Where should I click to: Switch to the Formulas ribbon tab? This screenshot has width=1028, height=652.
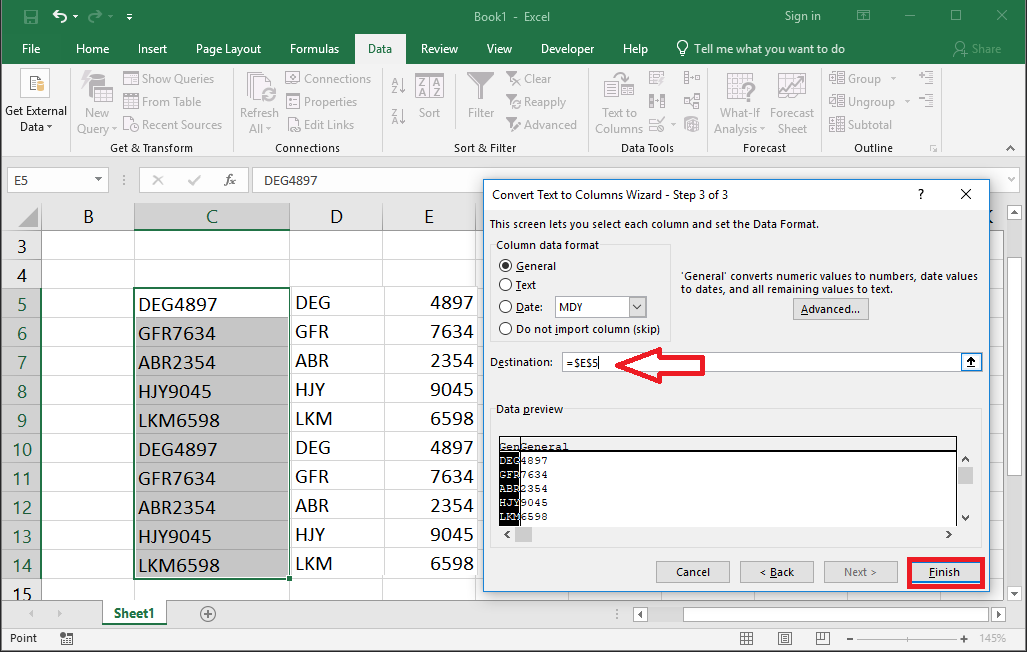(x=314, y=49)
